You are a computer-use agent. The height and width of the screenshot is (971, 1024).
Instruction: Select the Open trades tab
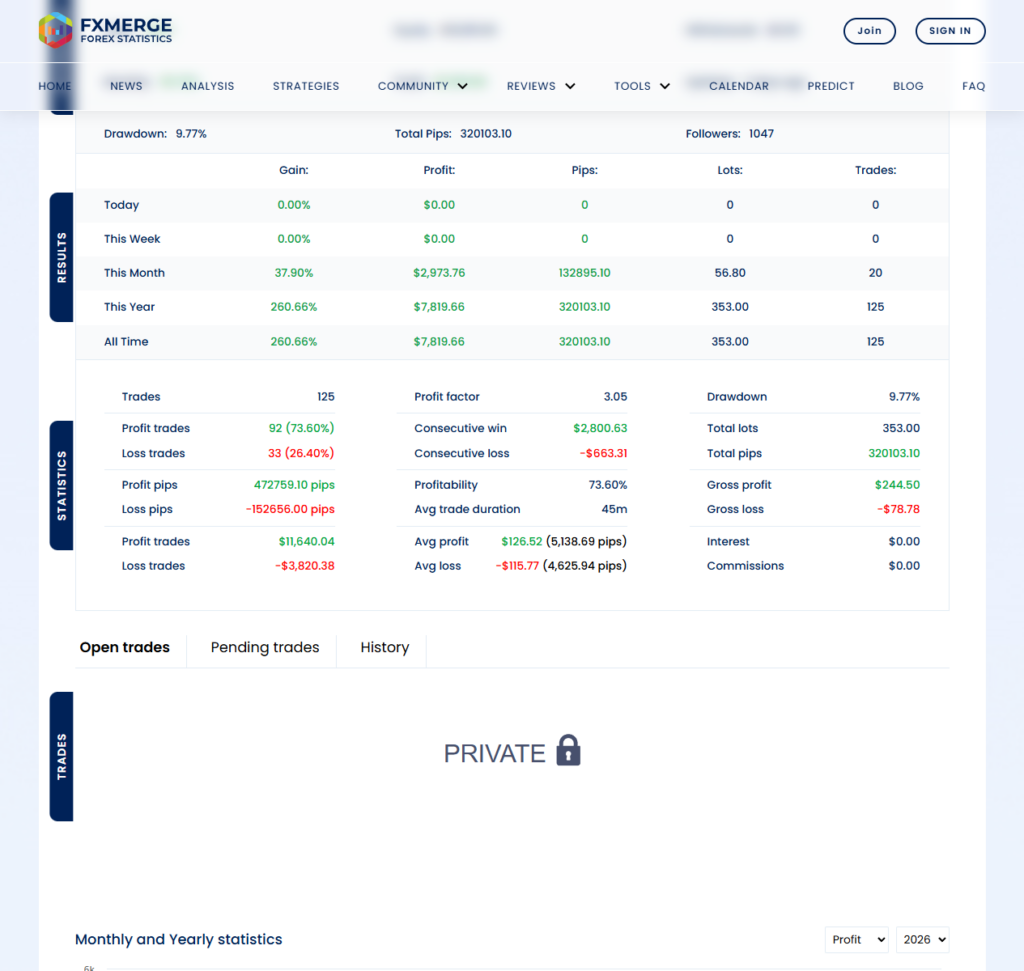tap(125, 647)
